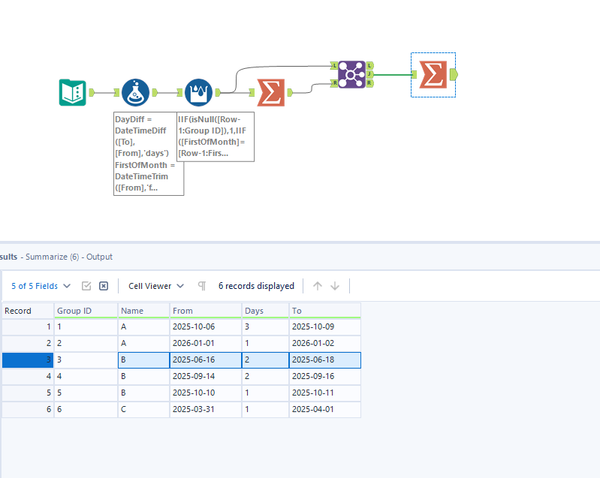Image resolution: width=600 pixels, height=478 pixels.
Task: Select the Formula tool on canvas
Action: click(x=135, y=92)
